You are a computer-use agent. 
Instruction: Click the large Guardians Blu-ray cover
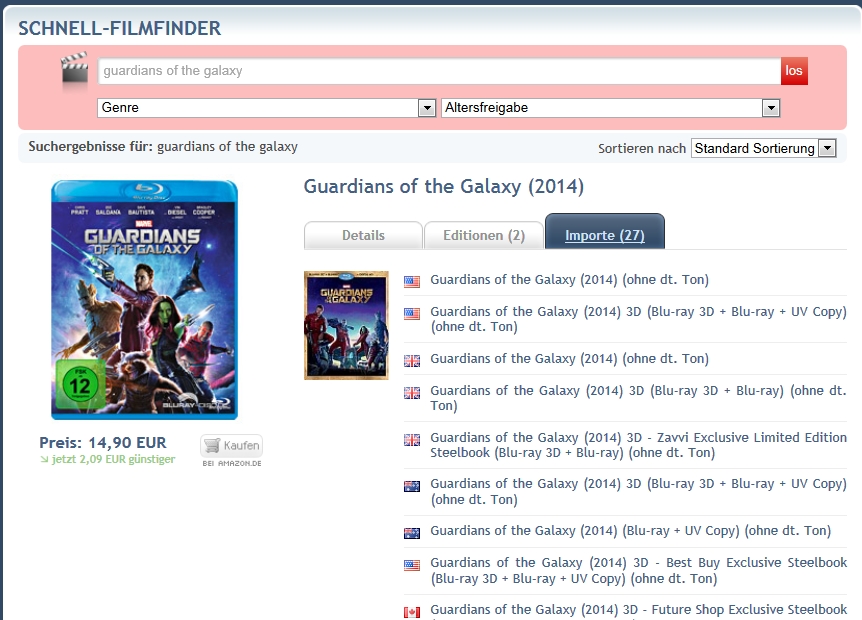145,300
